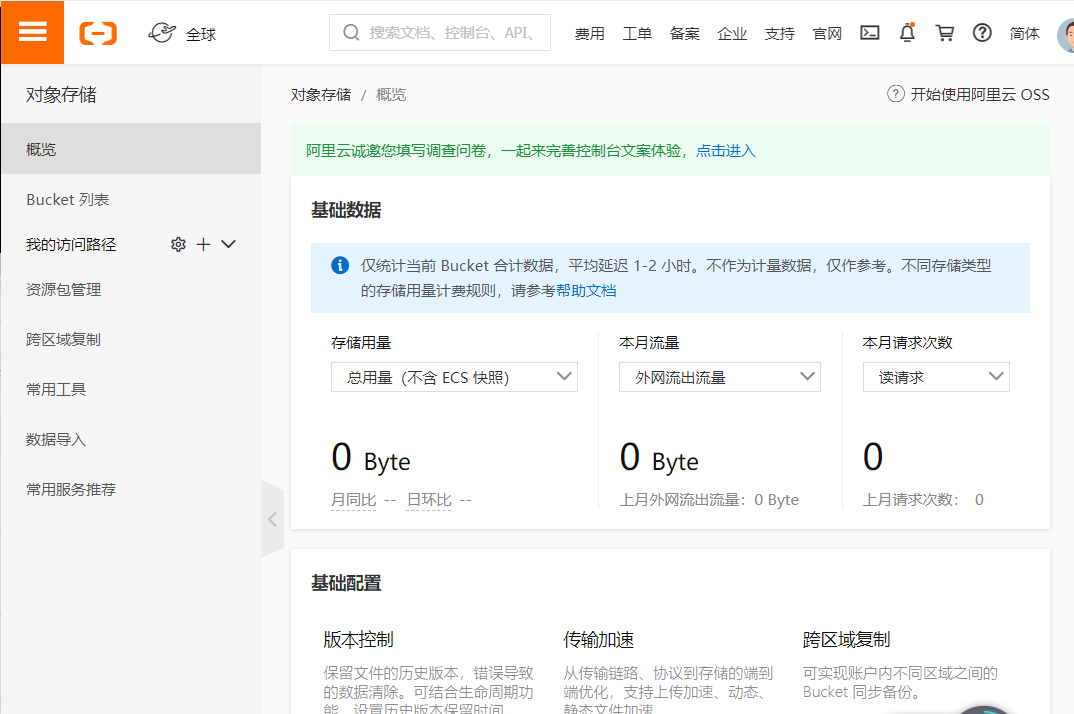Open the notifications bell
Image resolution: width=1074 pixels, height=714 pixels.
click(x=908, y=33)
